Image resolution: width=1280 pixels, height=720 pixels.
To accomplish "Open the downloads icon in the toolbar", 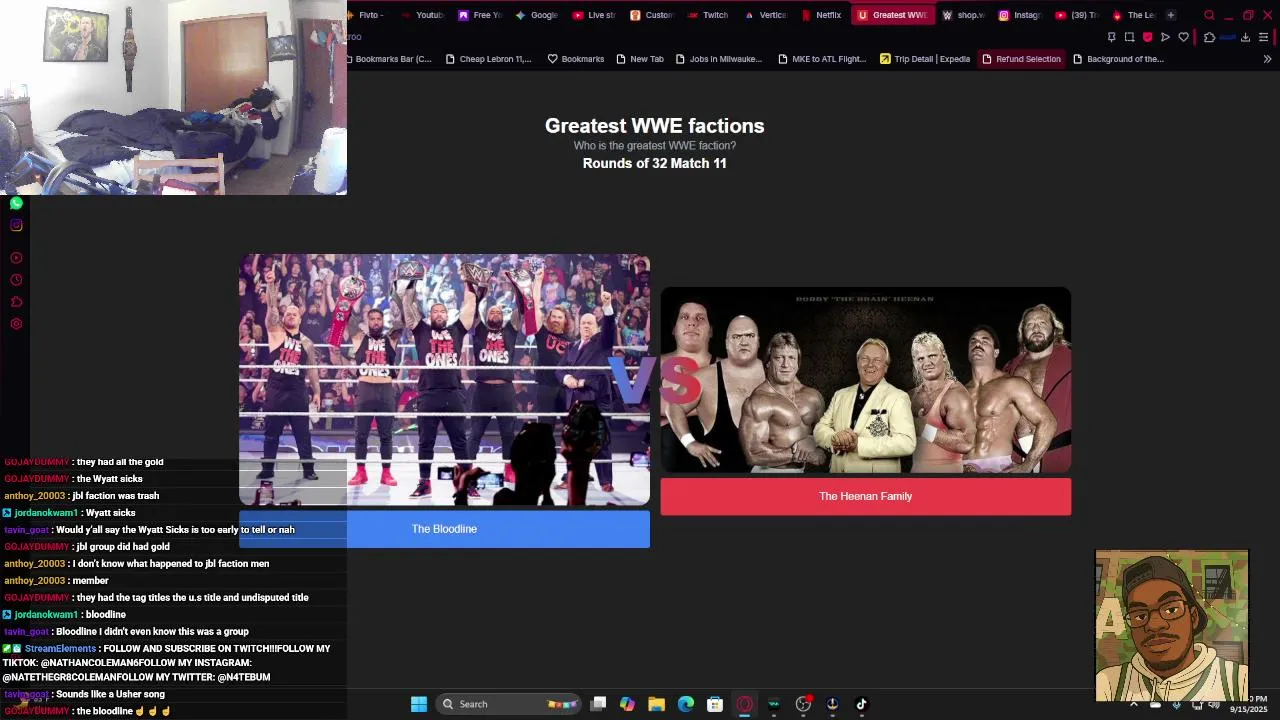I will tap(1245, 37).
